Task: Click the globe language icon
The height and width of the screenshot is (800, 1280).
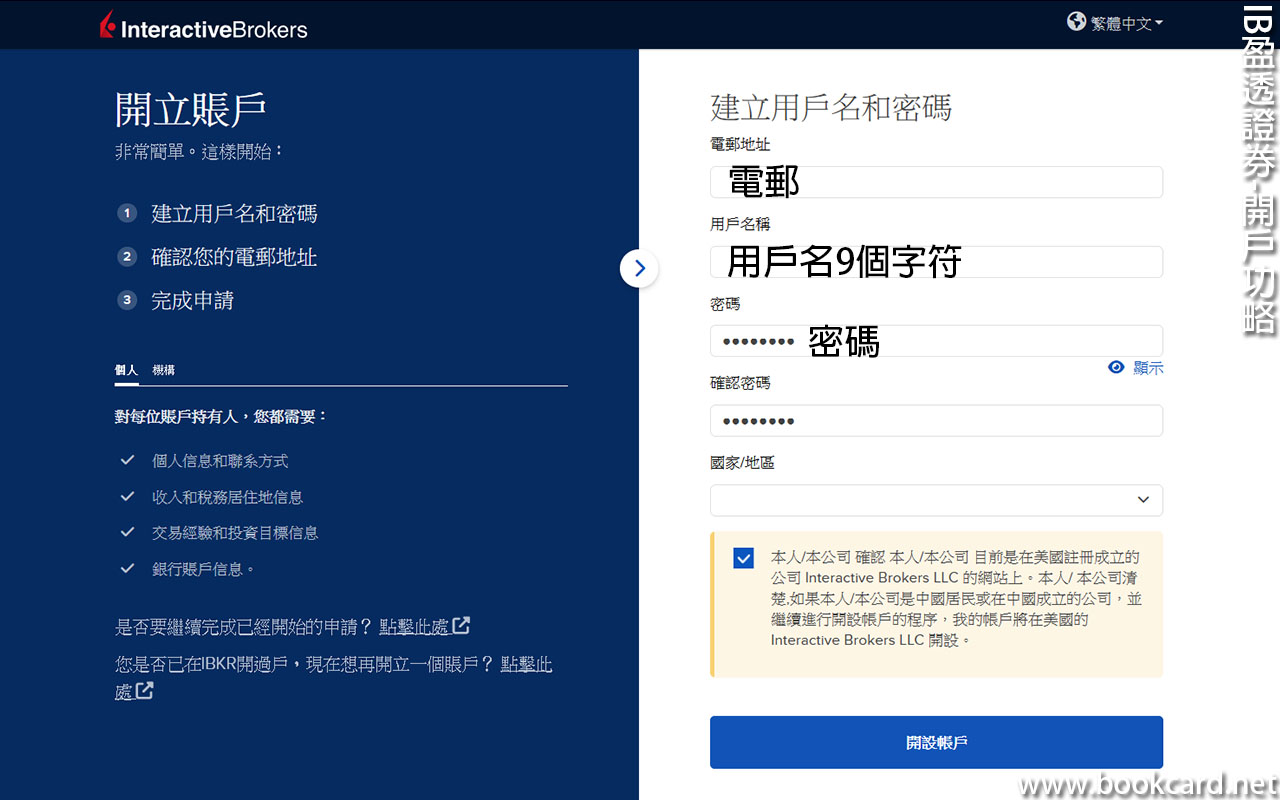Action: tap(1076, 22)
